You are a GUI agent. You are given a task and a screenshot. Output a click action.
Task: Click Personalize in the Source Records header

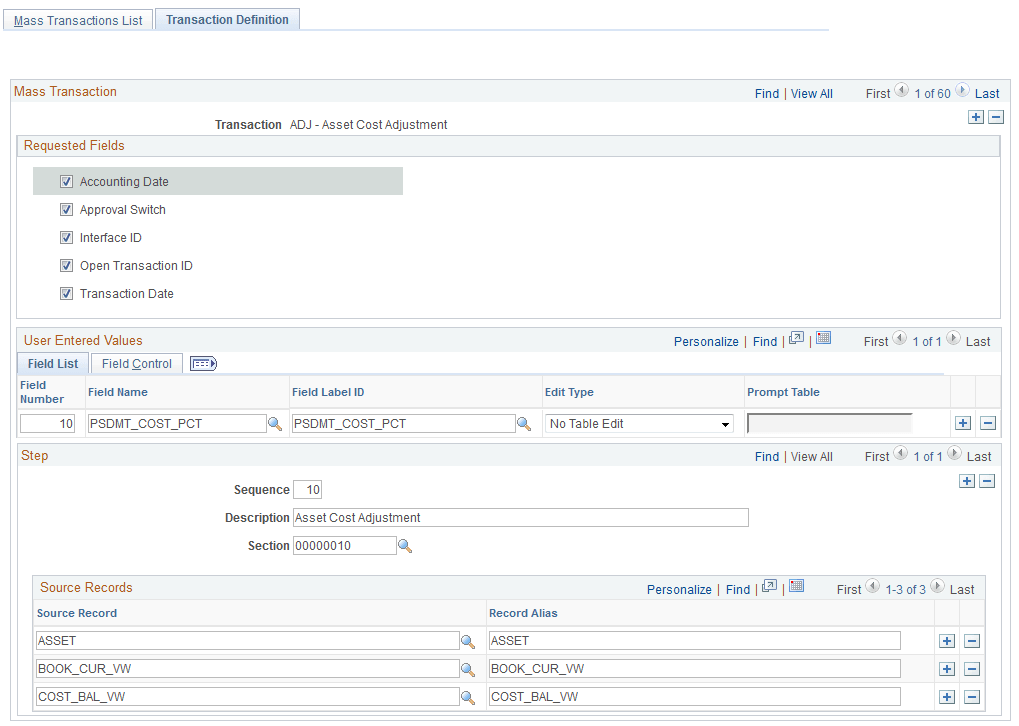click(x=679, y=589)
